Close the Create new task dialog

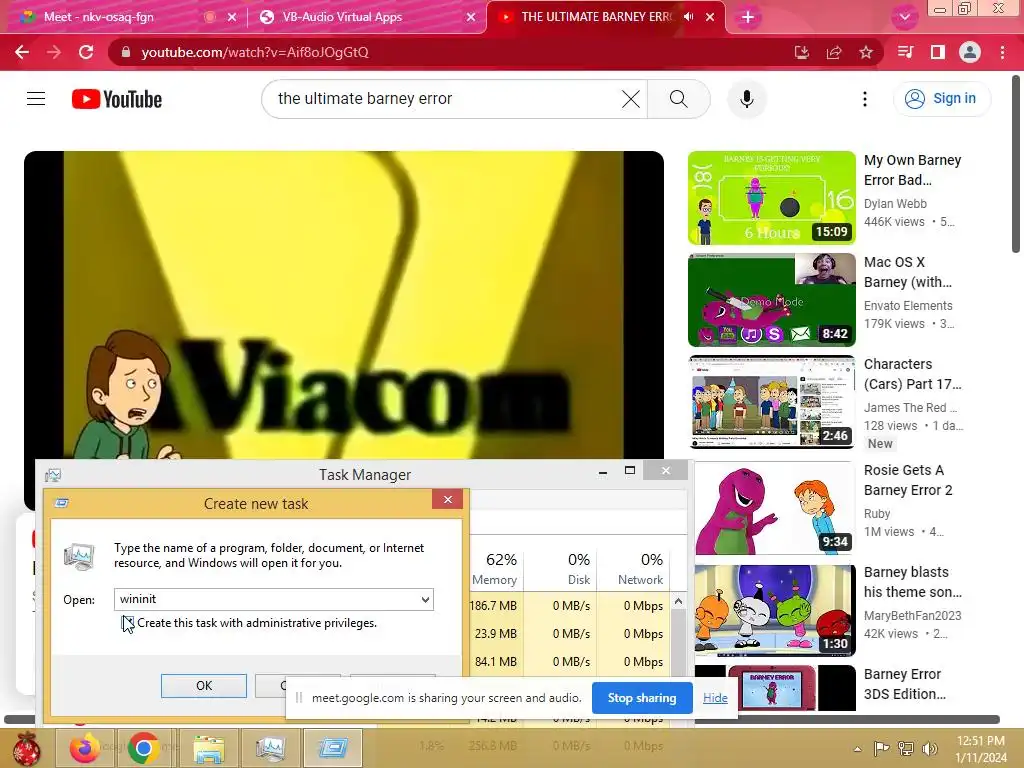pyautogui.click(x=447, y=500)
